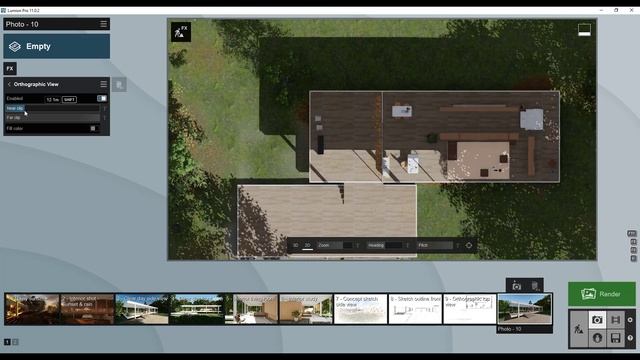
Task: Click the value field in Enabled row
Action: pyautogui.click(x=53, y=99)
